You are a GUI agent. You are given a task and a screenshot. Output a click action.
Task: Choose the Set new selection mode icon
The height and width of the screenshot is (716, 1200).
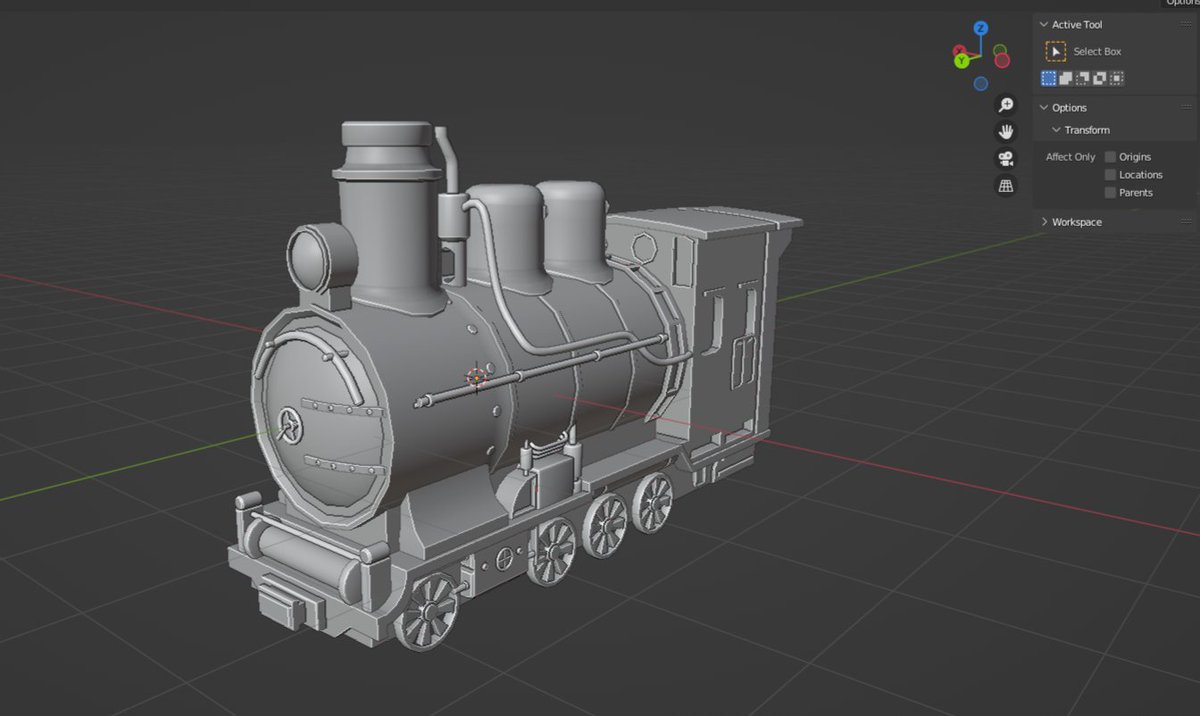tap(1049, 78)
